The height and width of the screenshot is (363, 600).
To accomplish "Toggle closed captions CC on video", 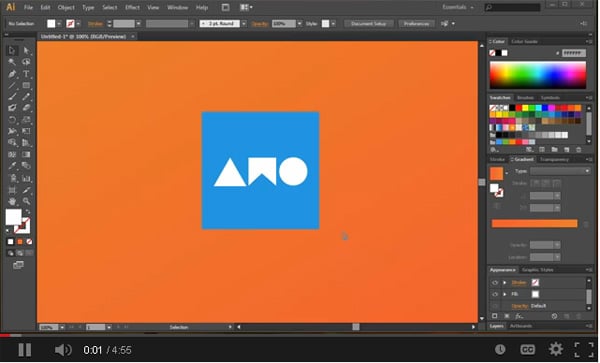I will 528,350.
